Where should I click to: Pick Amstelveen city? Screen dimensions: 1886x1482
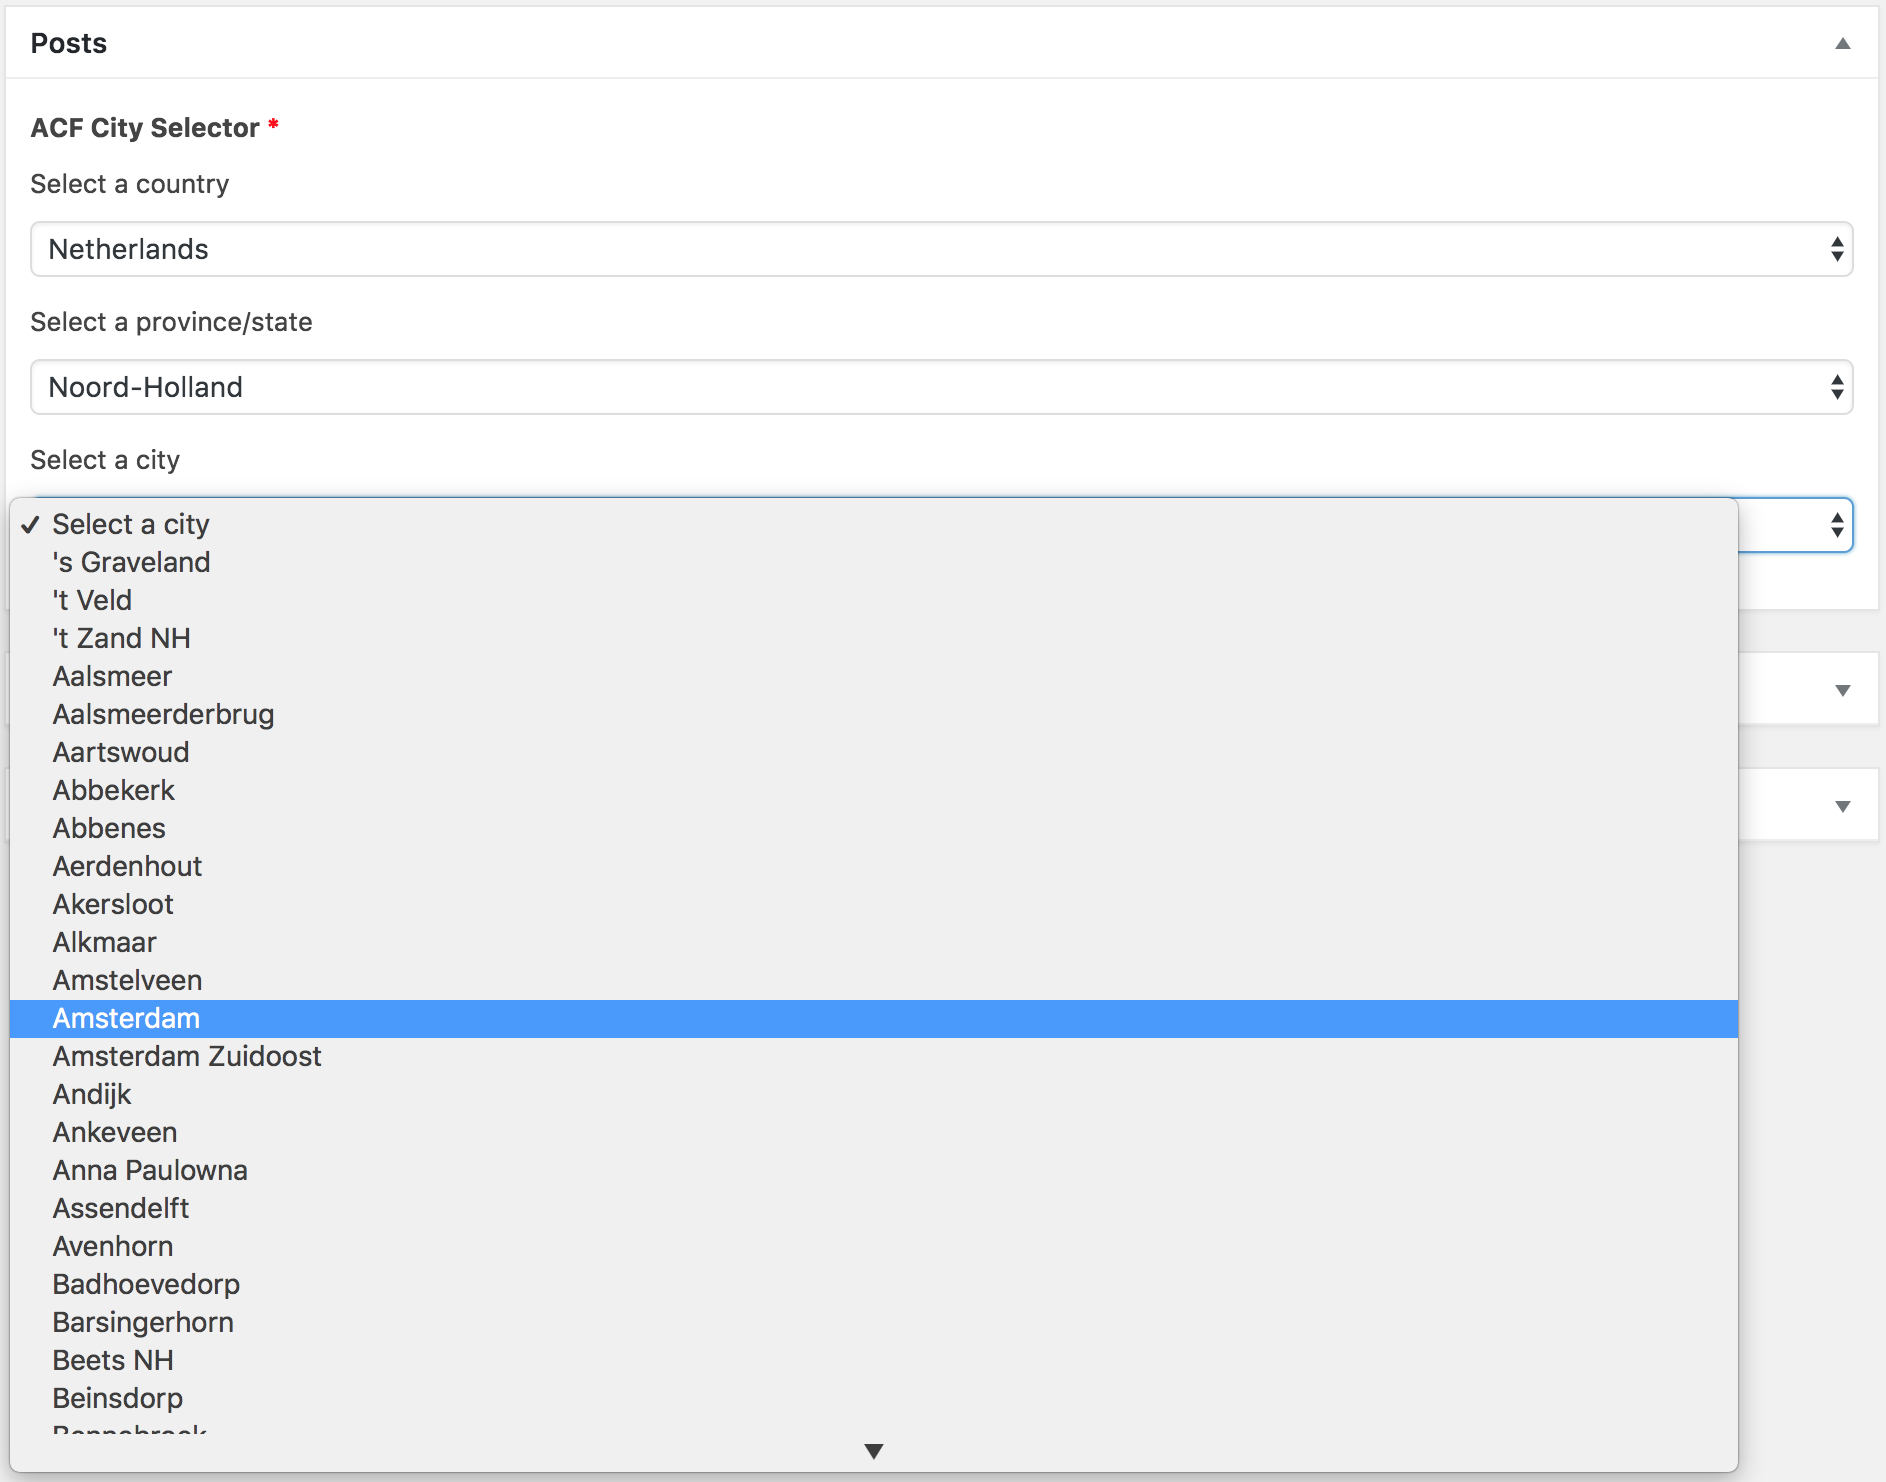(x=874, y=980)
